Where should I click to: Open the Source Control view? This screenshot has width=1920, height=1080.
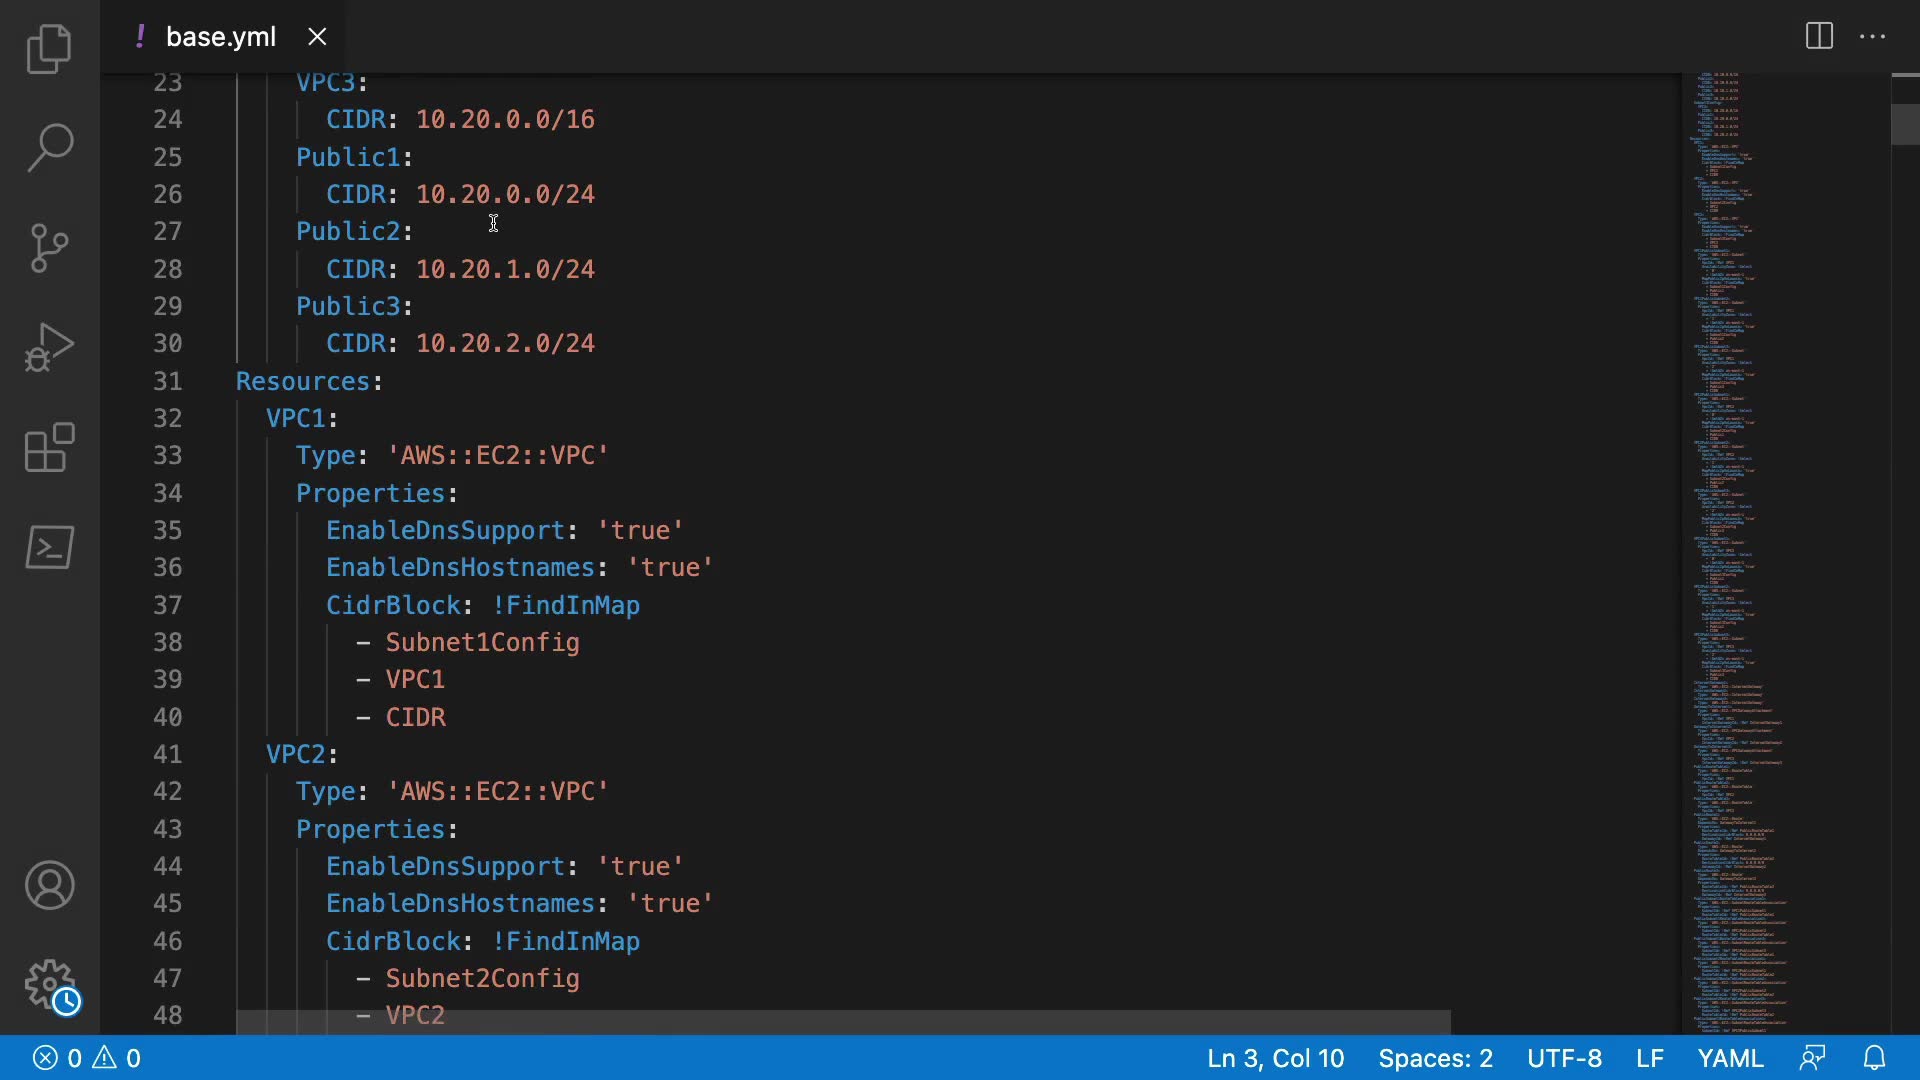(x=49, y=248)
